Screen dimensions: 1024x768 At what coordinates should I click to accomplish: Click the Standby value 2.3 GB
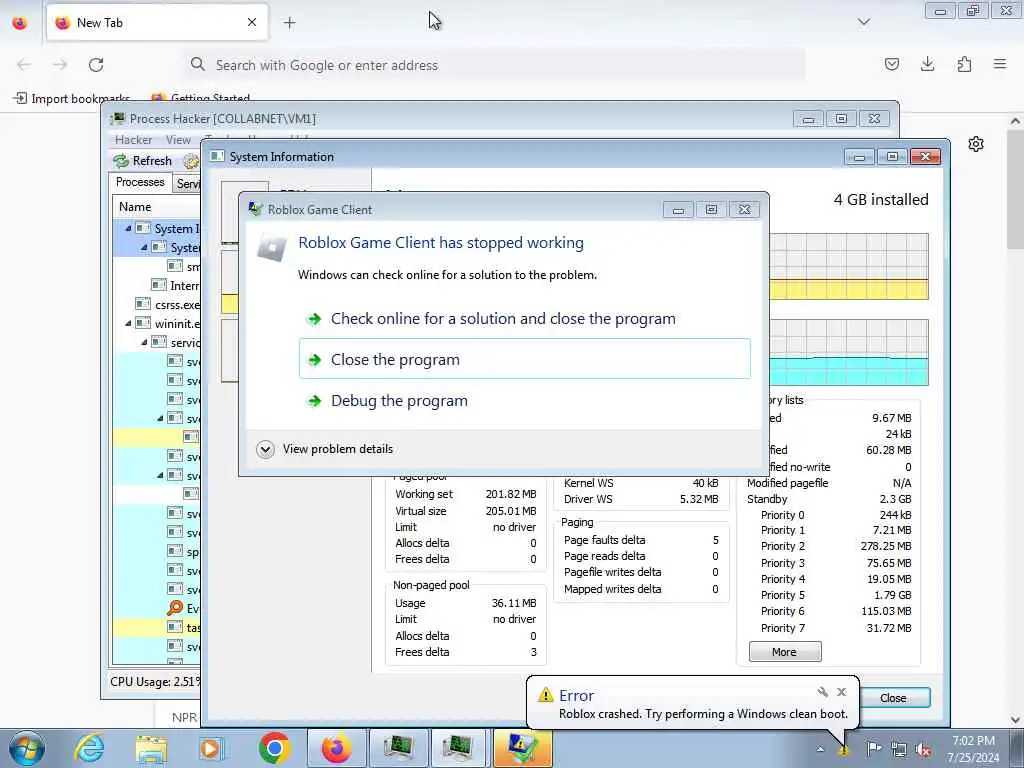point(895,499)
